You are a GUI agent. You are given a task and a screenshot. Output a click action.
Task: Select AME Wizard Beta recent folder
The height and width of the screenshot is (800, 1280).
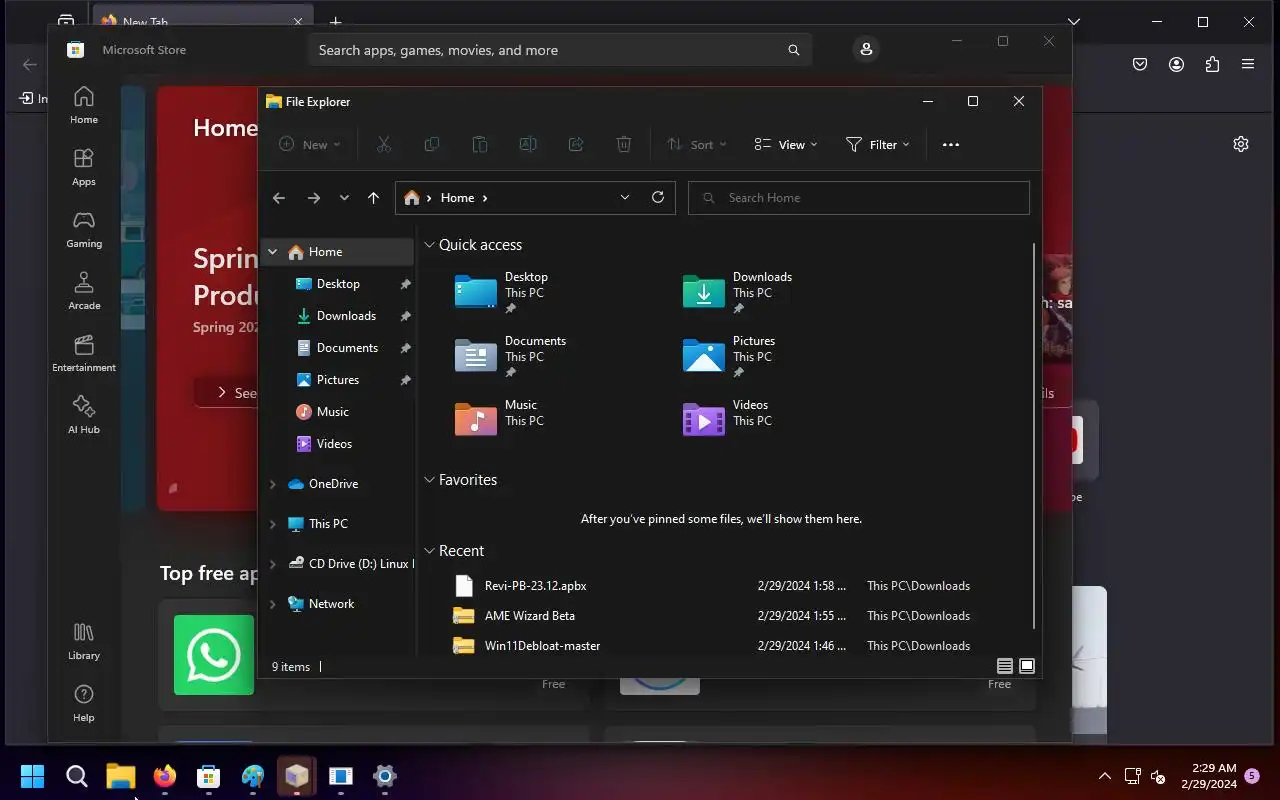point(725,616)
